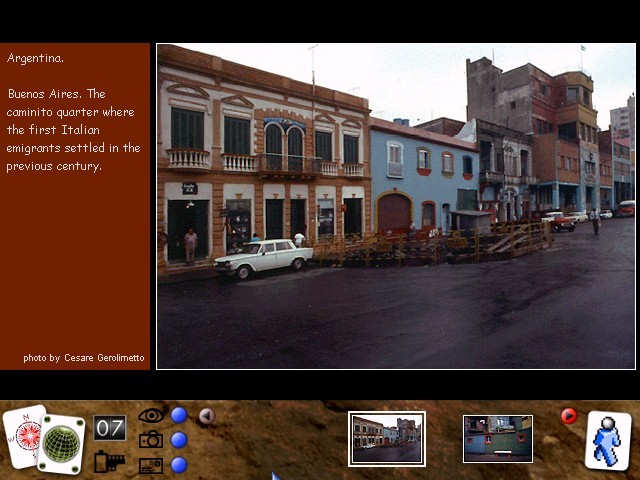Toggle the blue button beside the camera
The image size is (640, 480).
click(x=179, y=440)
